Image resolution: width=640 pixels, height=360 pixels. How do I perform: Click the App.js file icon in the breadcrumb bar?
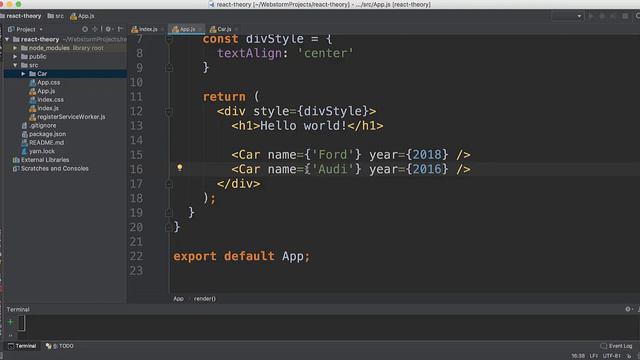coord(73,16)
